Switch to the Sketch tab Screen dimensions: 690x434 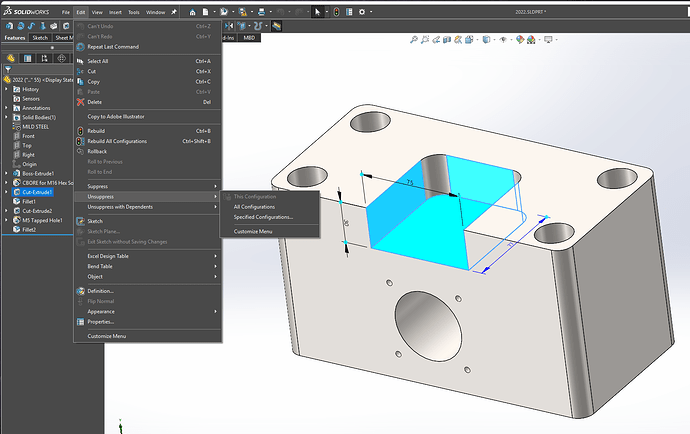click(x=40, y=37)
